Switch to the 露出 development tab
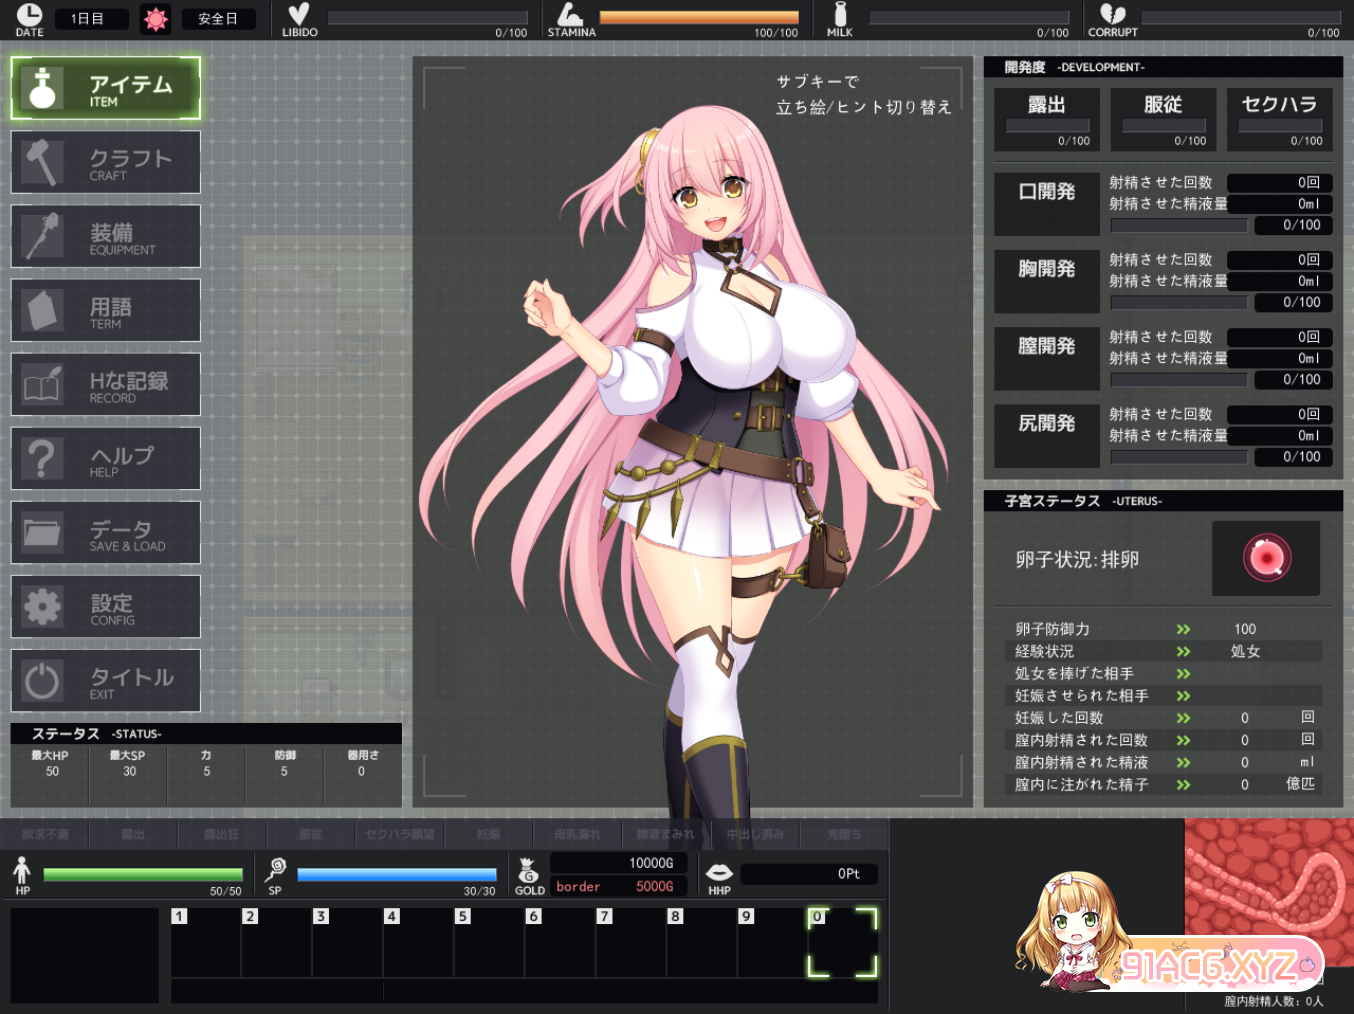The image size is (1354, 1014). tap(1047, 119)
